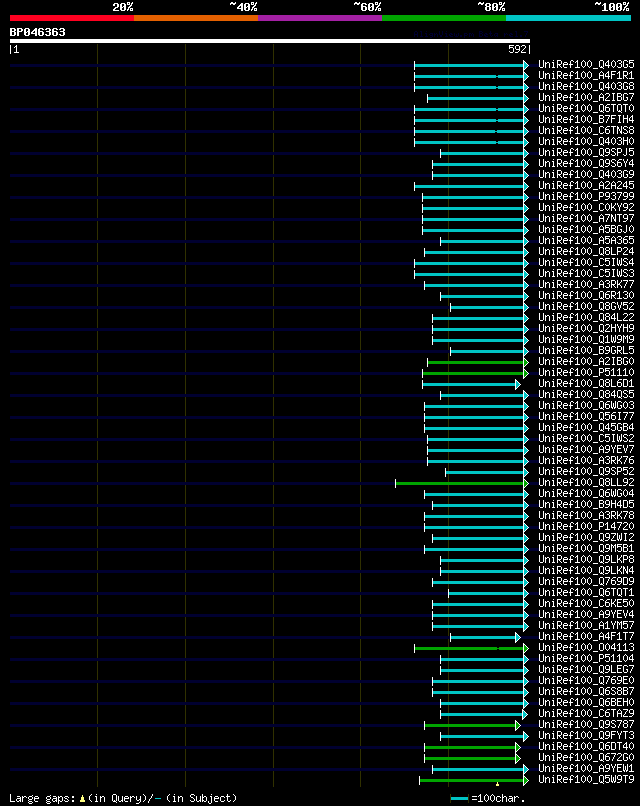Select the UniRef100_Q84L22 label
This screenshot has height=806, width=640.
click(x=586, y=318)
